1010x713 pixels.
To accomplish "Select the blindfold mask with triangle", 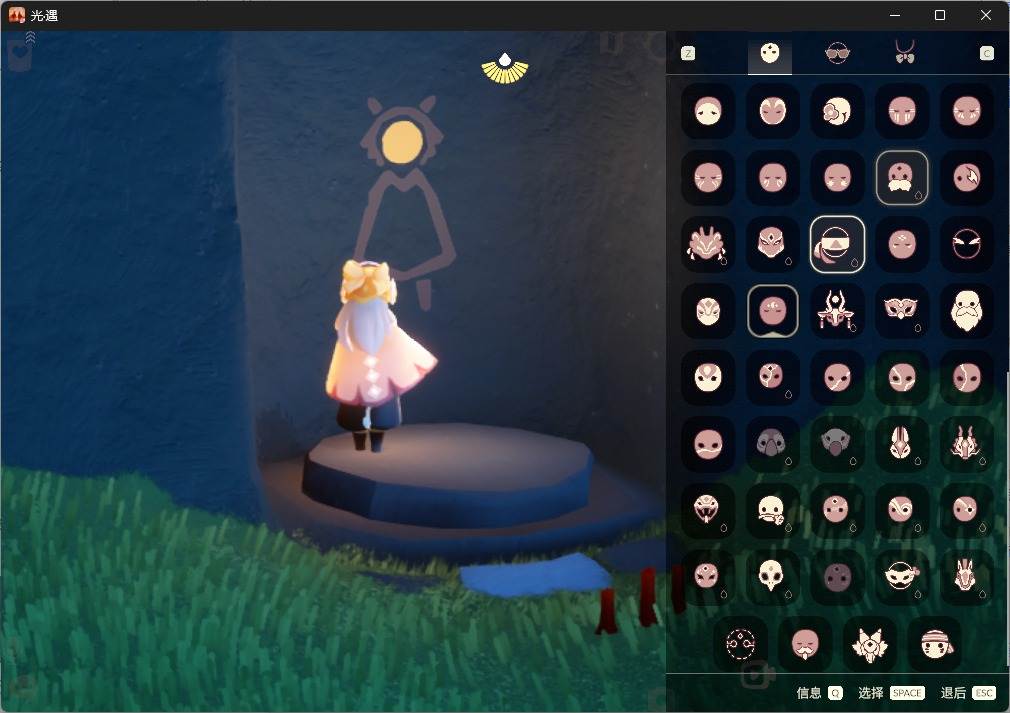I will pyautogui.click(x=837, y=245).
